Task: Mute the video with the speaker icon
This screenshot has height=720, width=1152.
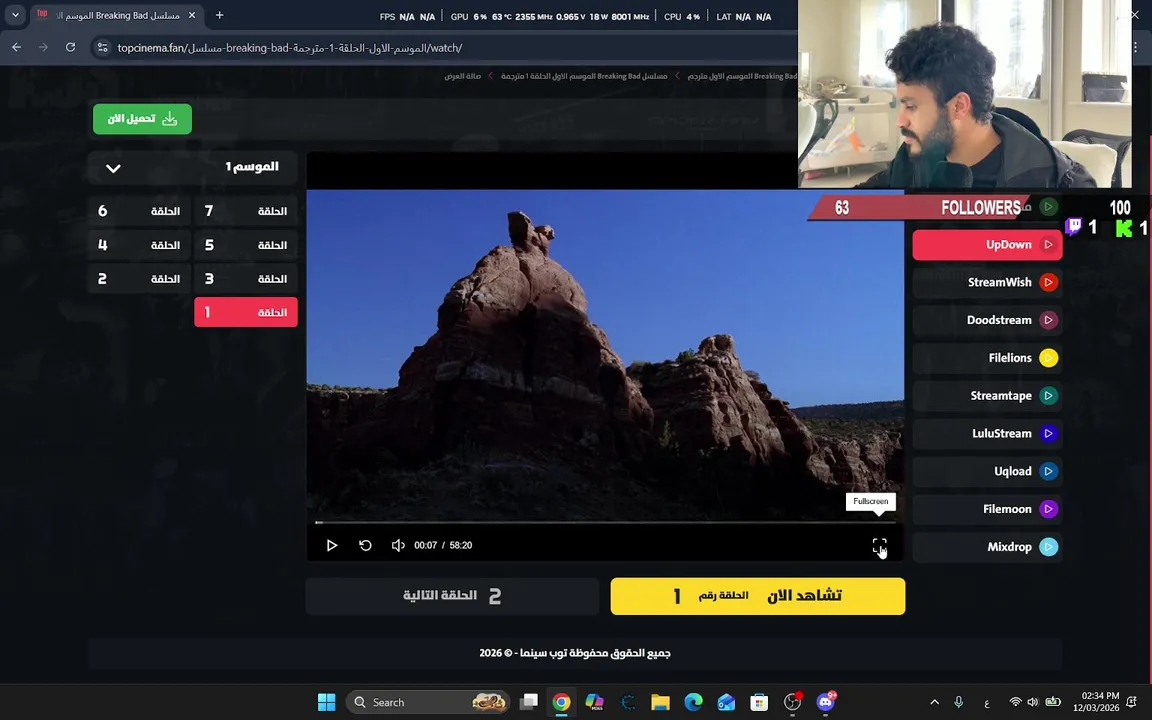Action: tap(398, 545)
